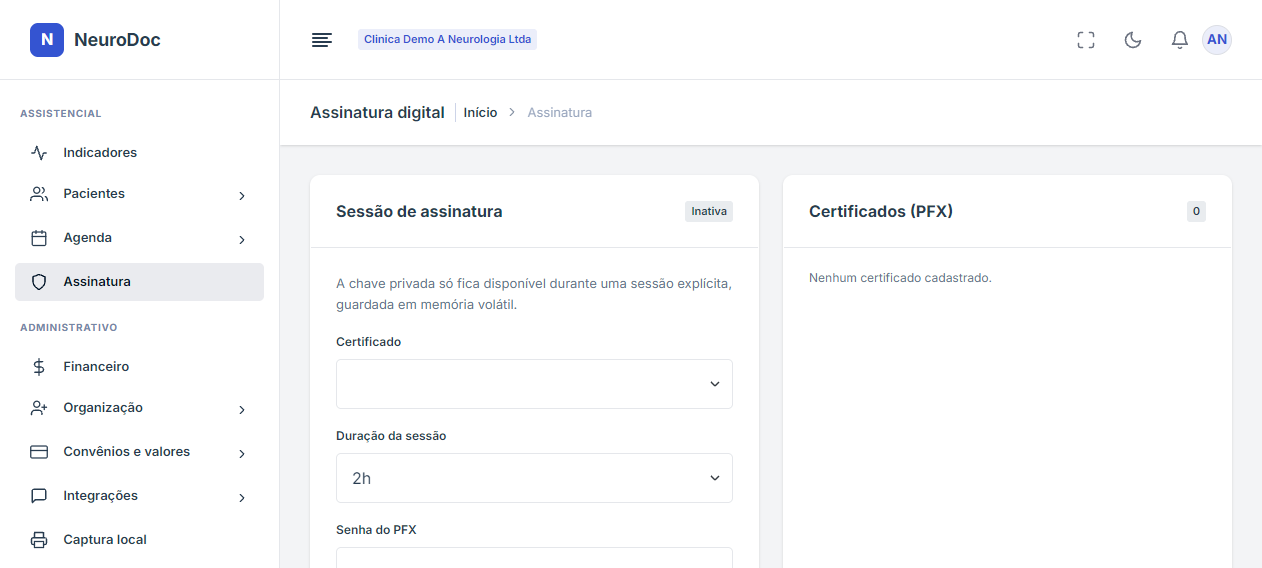Open Captura local menu item
This screenshot has width=1262, height=568.
tap(139, 540)
